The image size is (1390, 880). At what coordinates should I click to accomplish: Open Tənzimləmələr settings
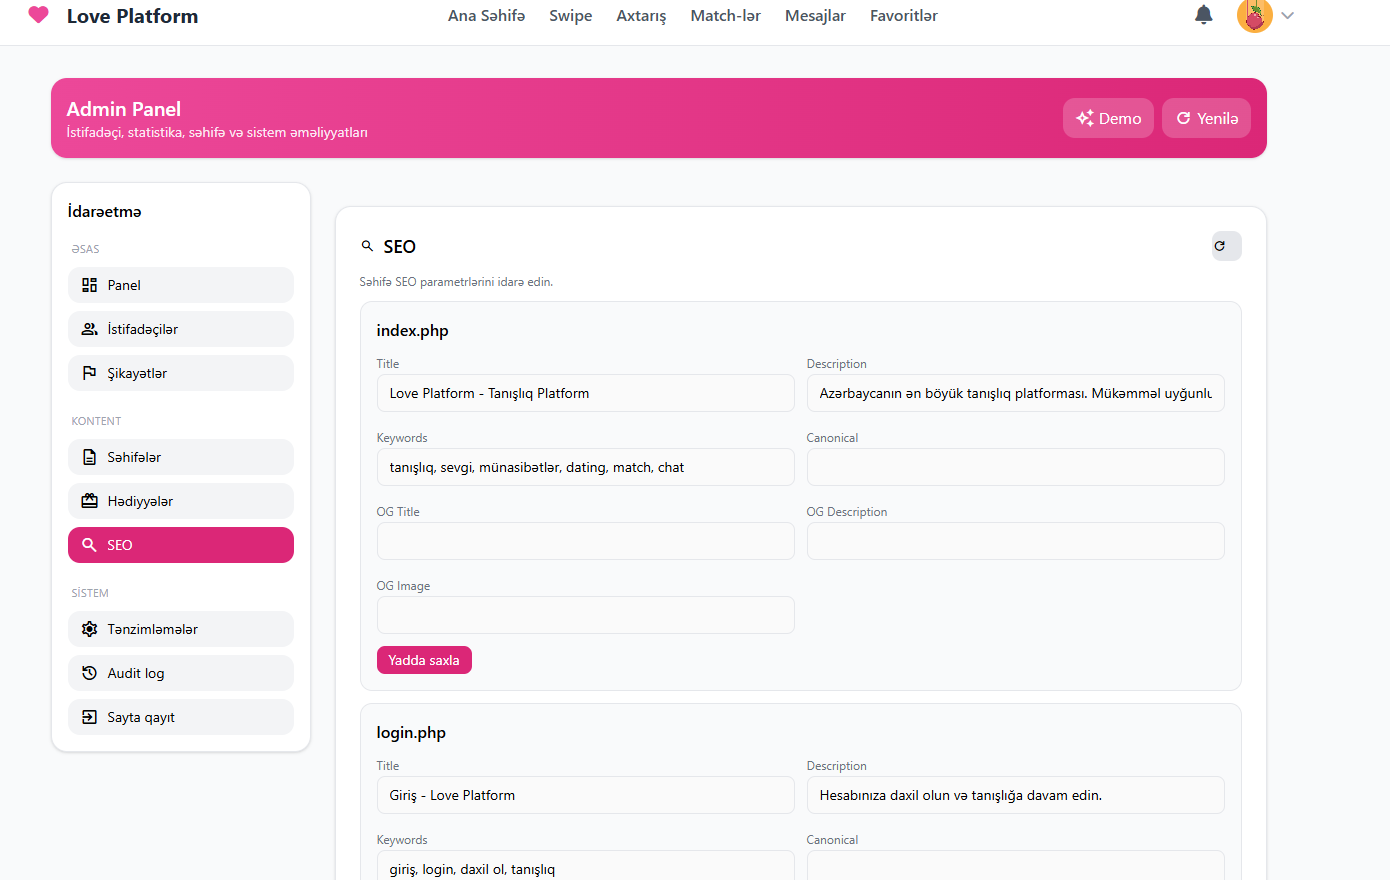[181, 629]
